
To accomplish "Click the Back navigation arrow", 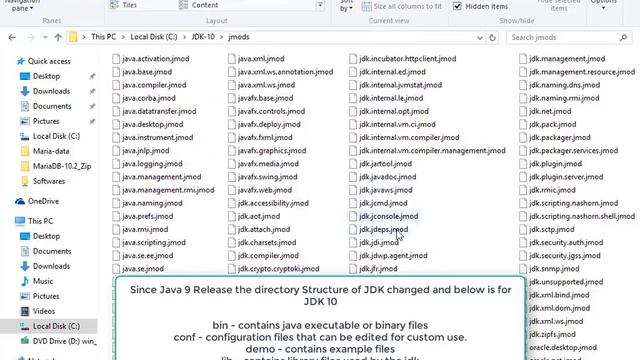I will point(12,38).
